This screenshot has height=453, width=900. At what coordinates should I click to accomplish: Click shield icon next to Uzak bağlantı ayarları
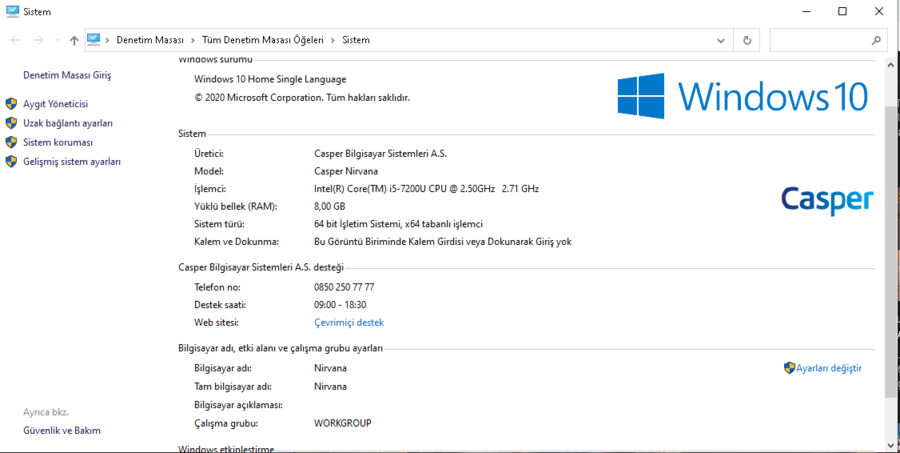click(x=11, y=123)
